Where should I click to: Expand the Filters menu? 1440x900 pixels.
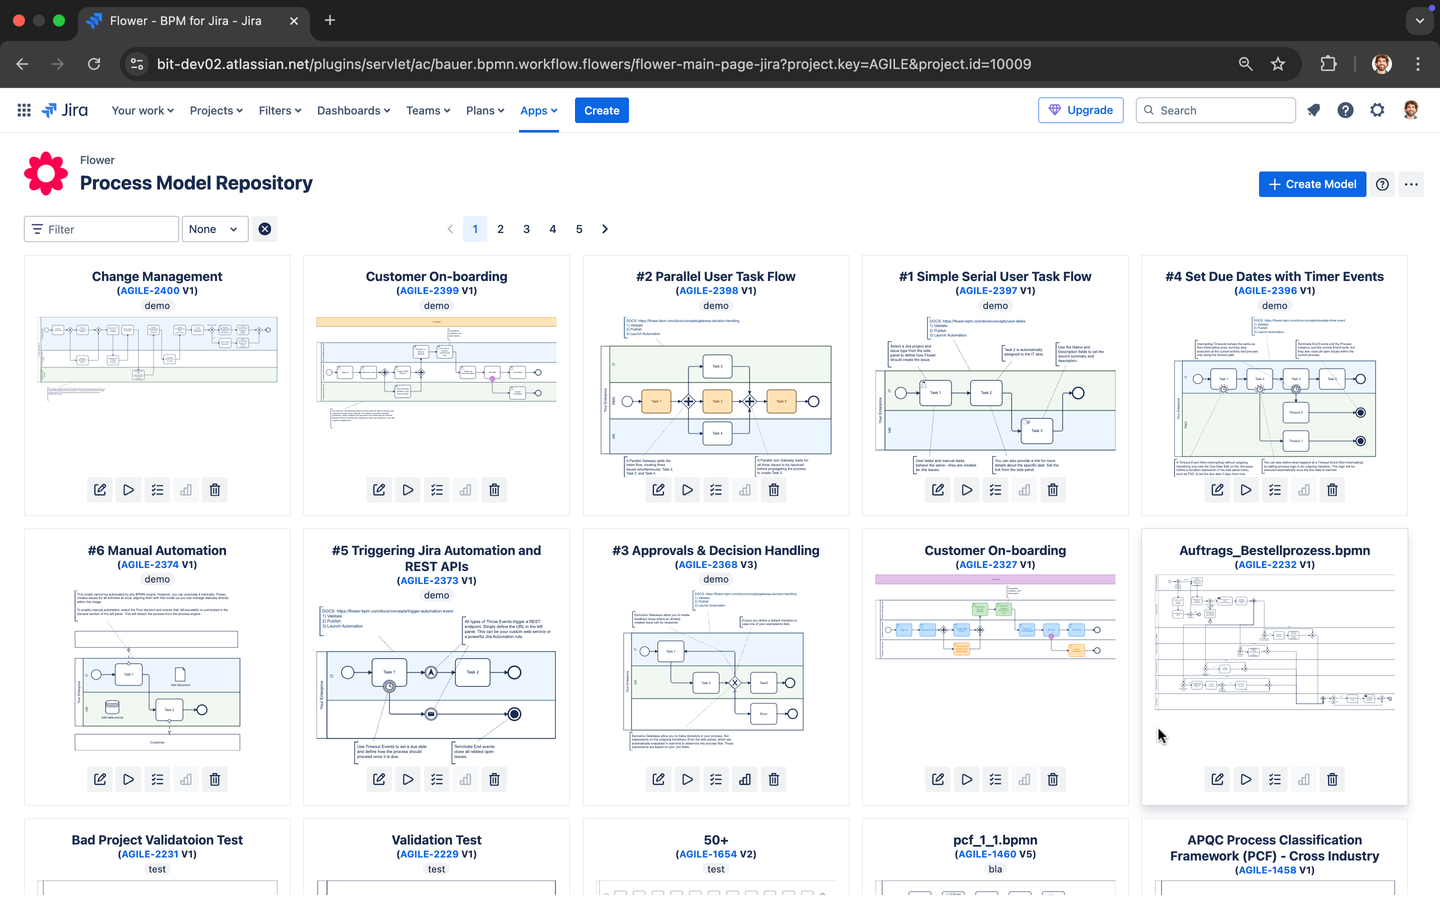click(280, 110)
